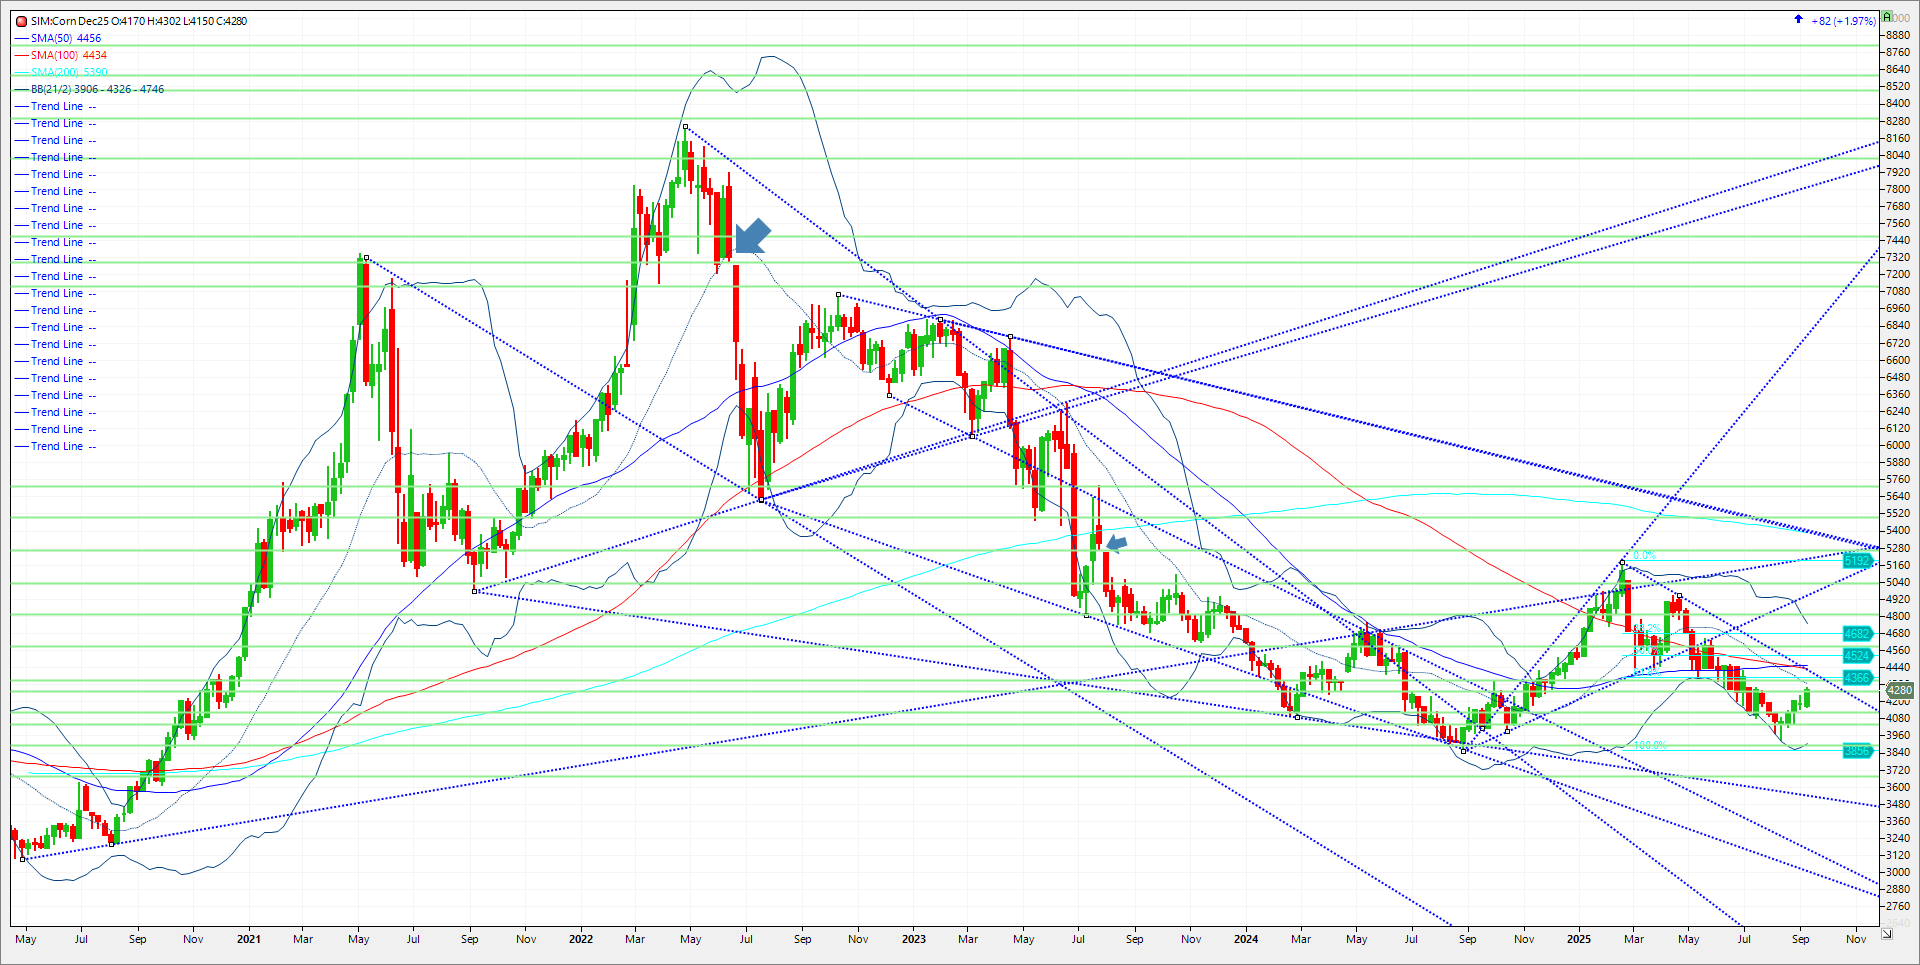This screenshot has height=965, width=1920.
Task: Select the Sep 2025 axis label
Action: pos(1801,940)
